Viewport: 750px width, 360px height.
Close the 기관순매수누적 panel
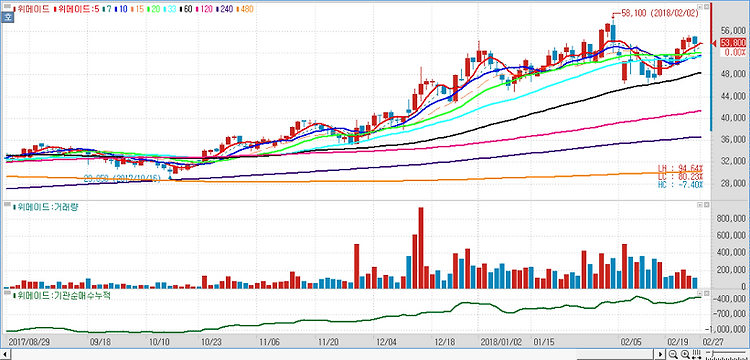point(706,293)
